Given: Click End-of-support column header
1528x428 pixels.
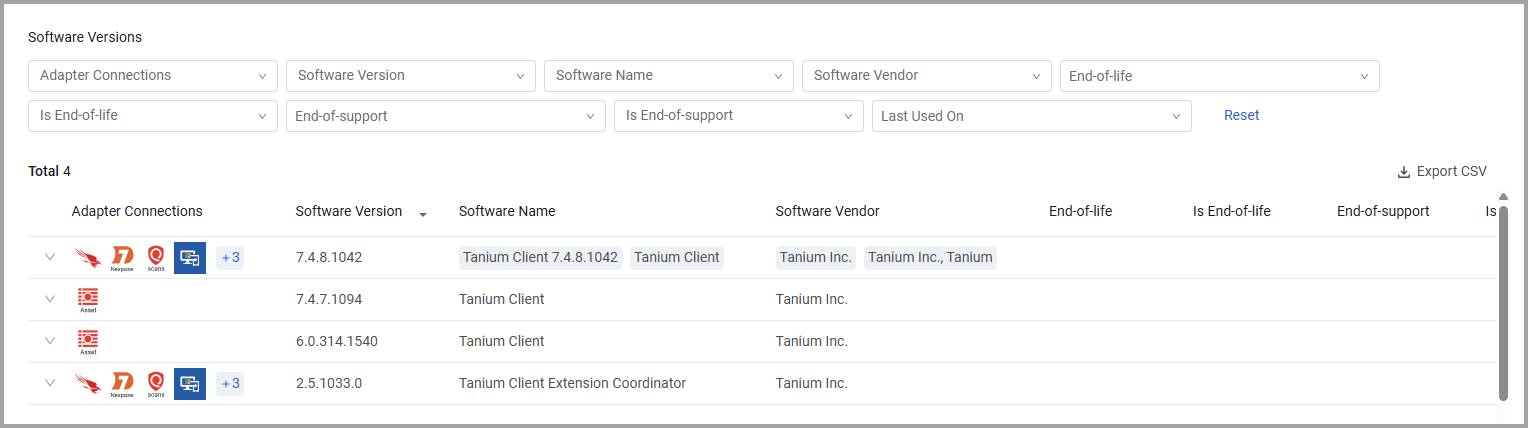Looking at the screenshot, I should pyautogui.click(x=1383, y=211).
